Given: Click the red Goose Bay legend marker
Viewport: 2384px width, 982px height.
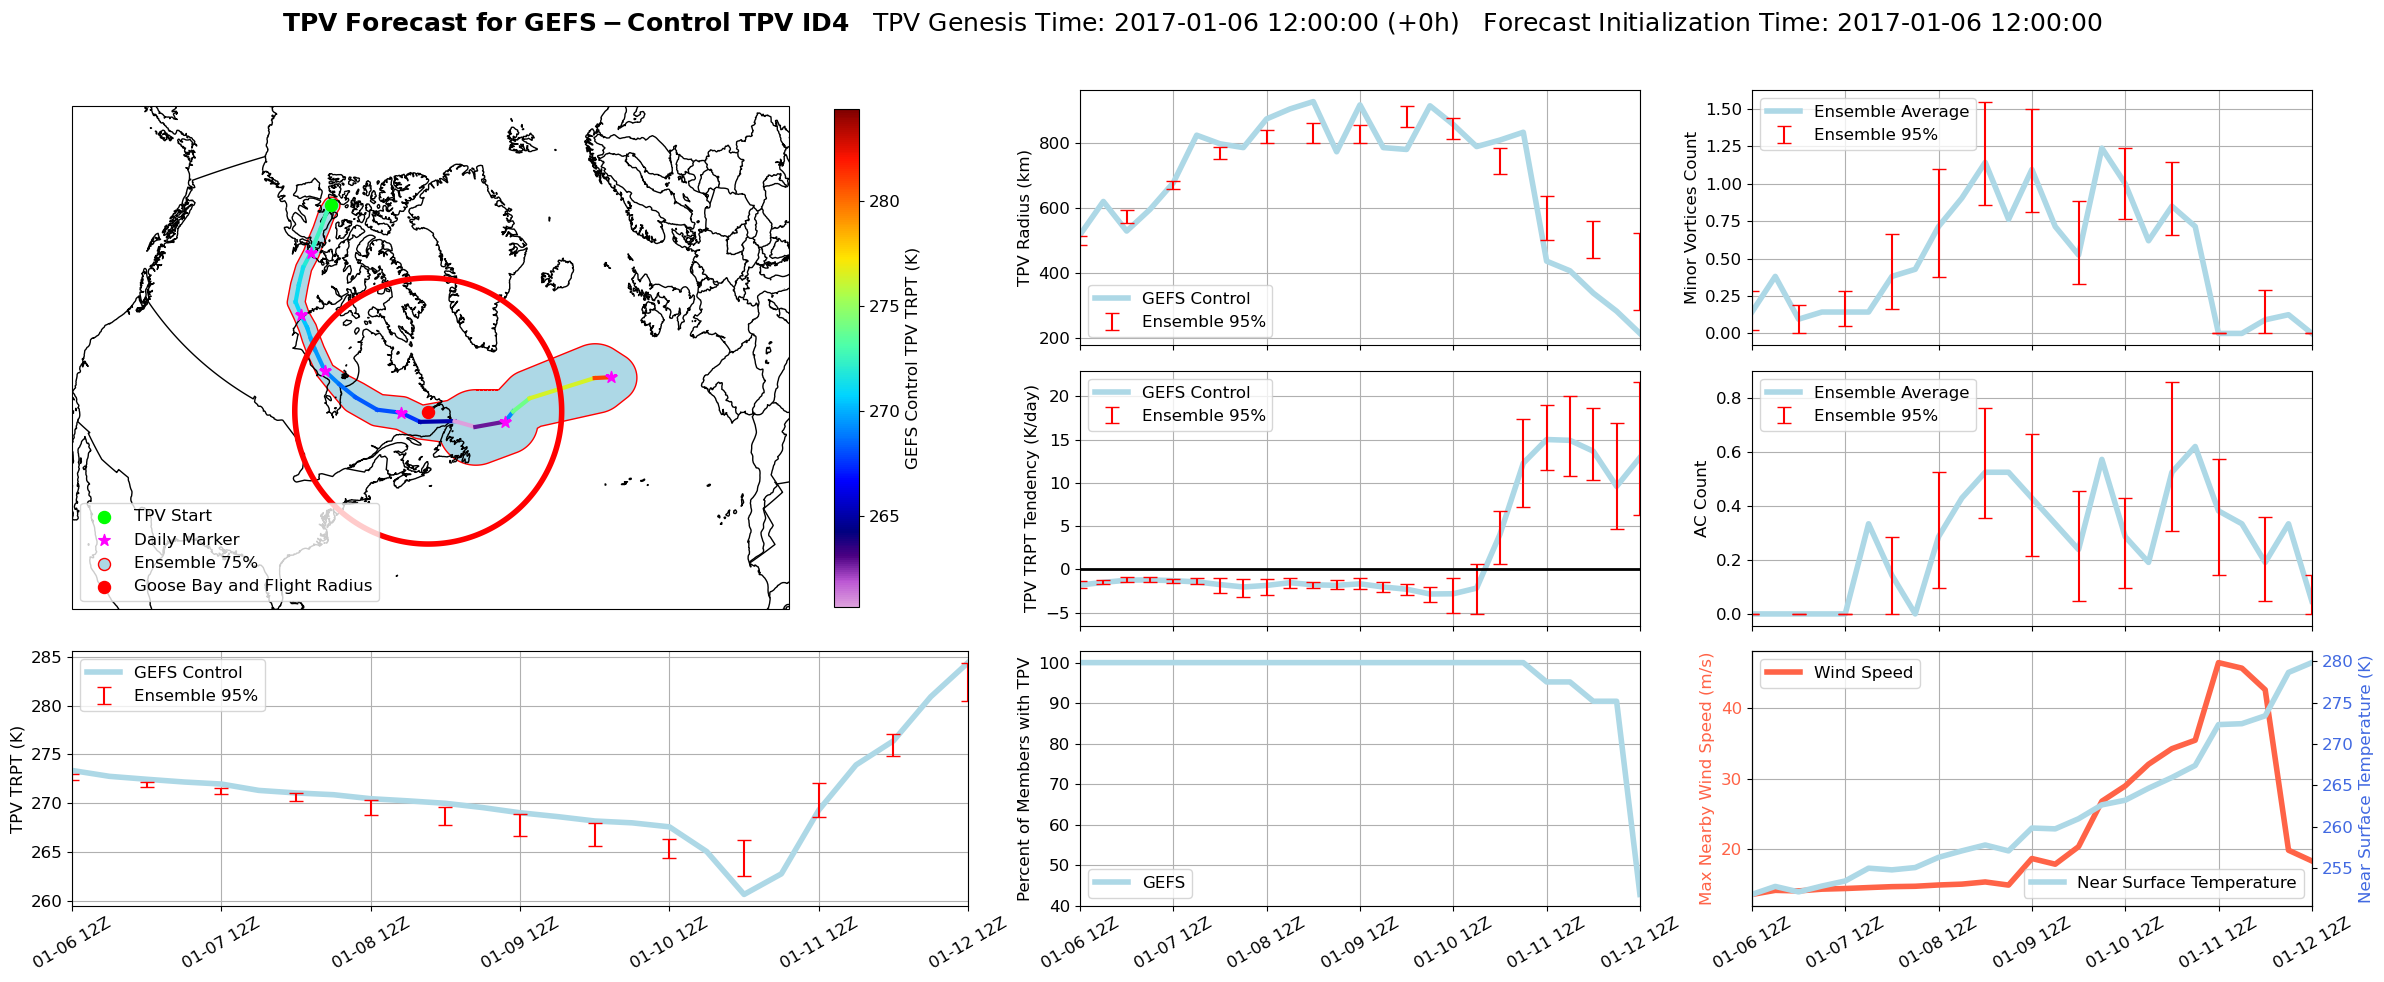Looking at the screenshot, I should (x=105, y=587).
